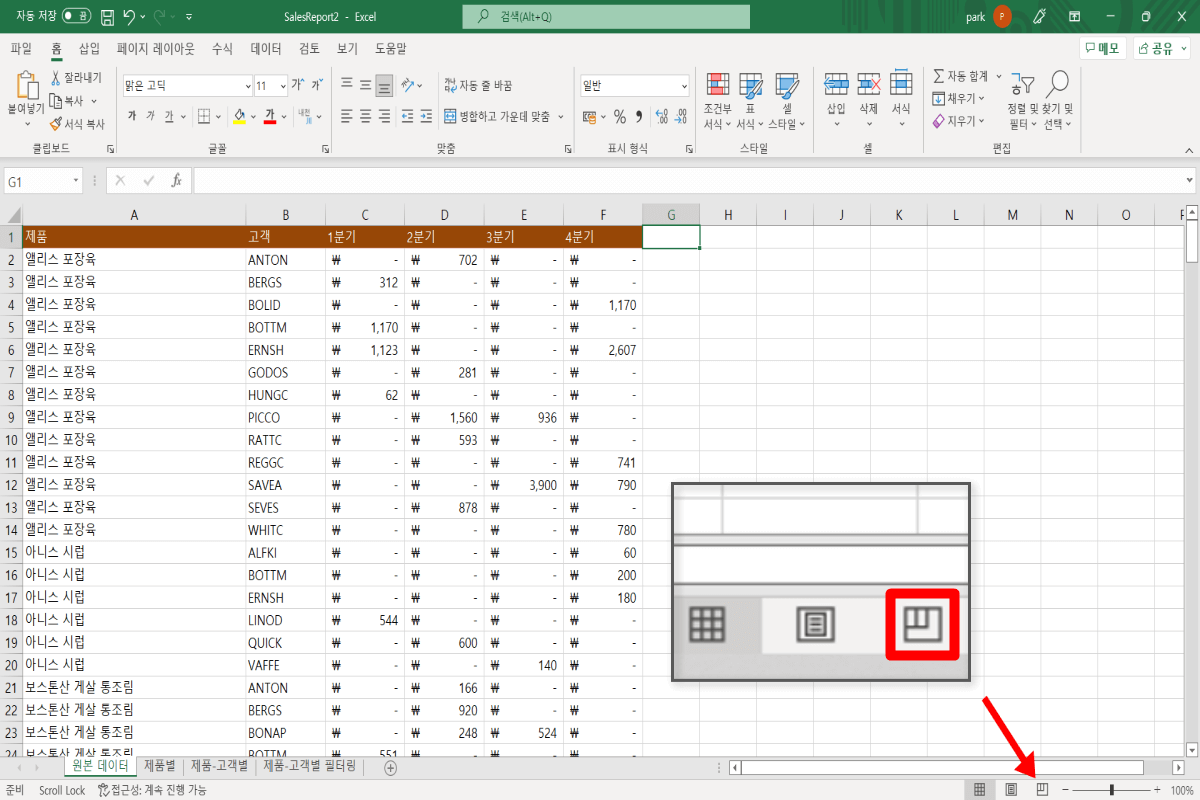Open the Data (데이터) ribbon tab
The height and width of the screenshot is (800, 1200).
tap(266, 48)
